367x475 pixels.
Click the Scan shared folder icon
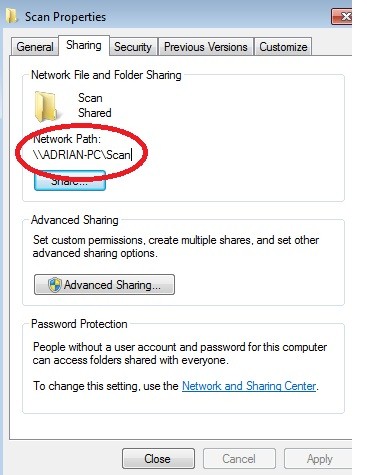[x=46, y=106]
